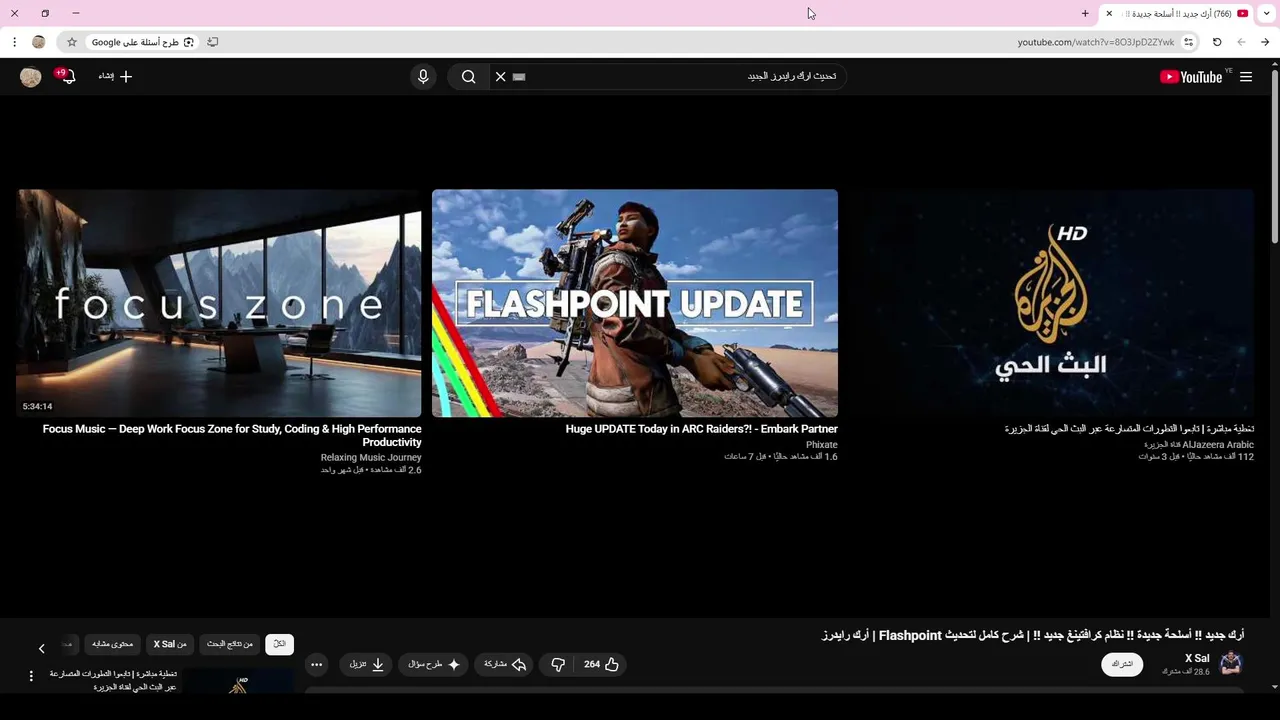The width and height of the screenshot is (1280, 720).
Task: Select the الكل filter chip
Action: [279, 644]
